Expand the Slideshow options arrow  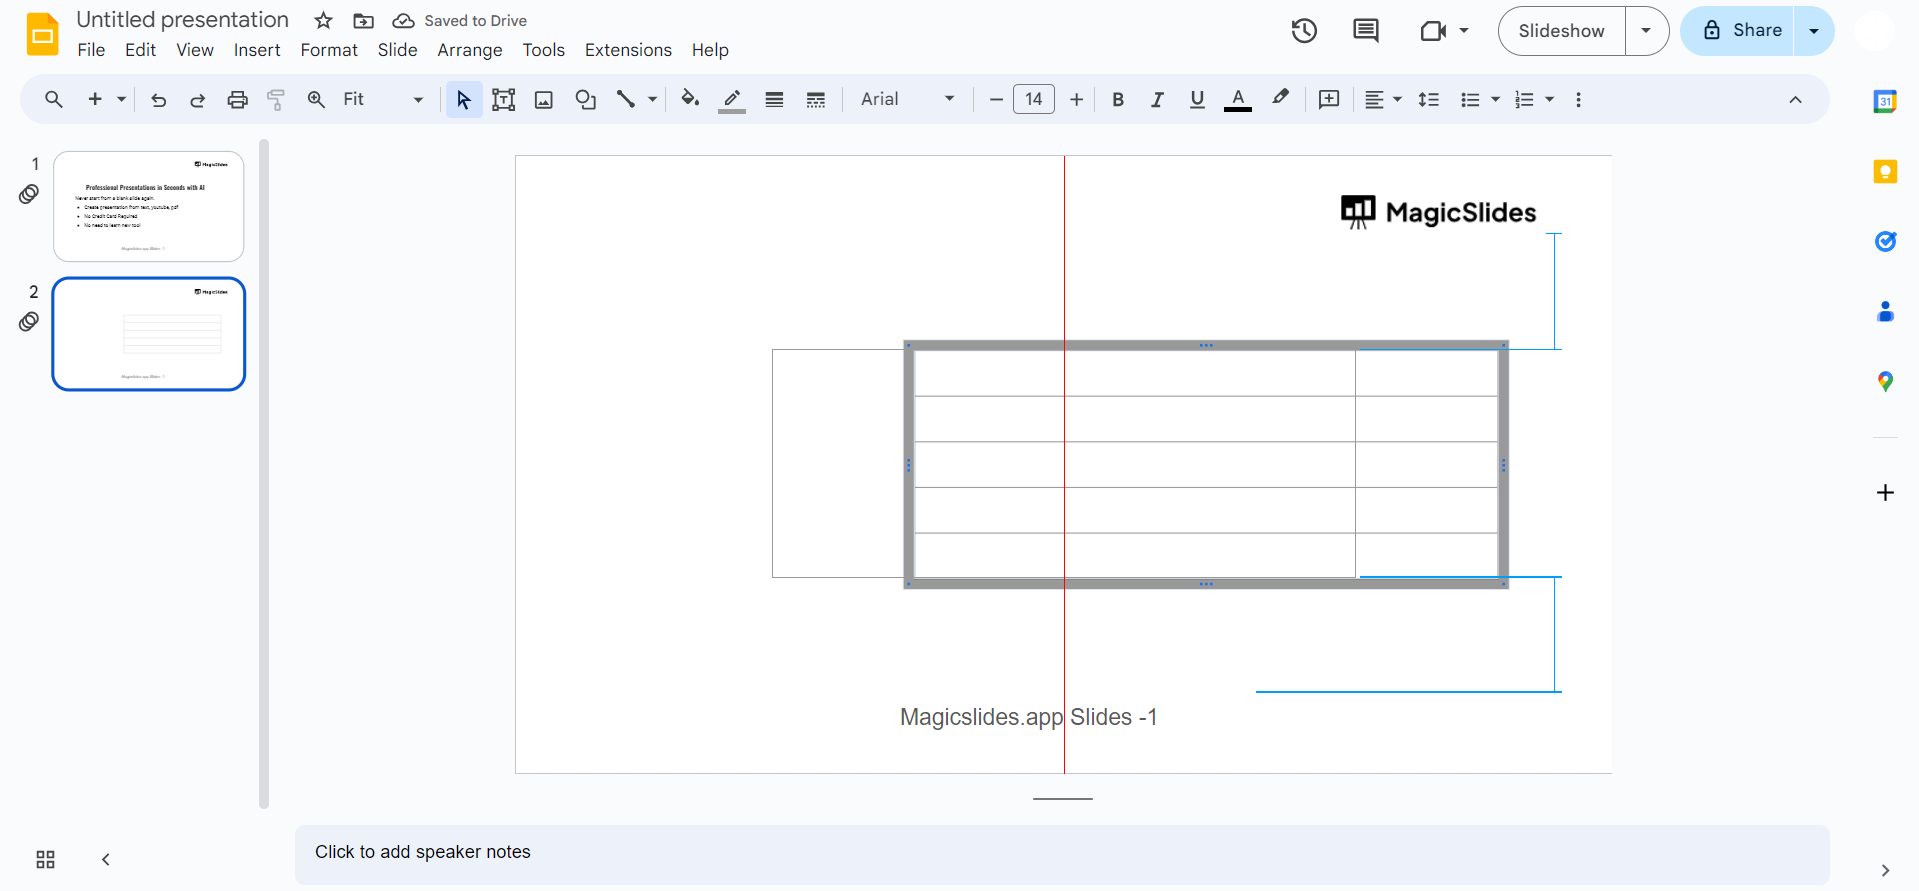(1646, 31)
